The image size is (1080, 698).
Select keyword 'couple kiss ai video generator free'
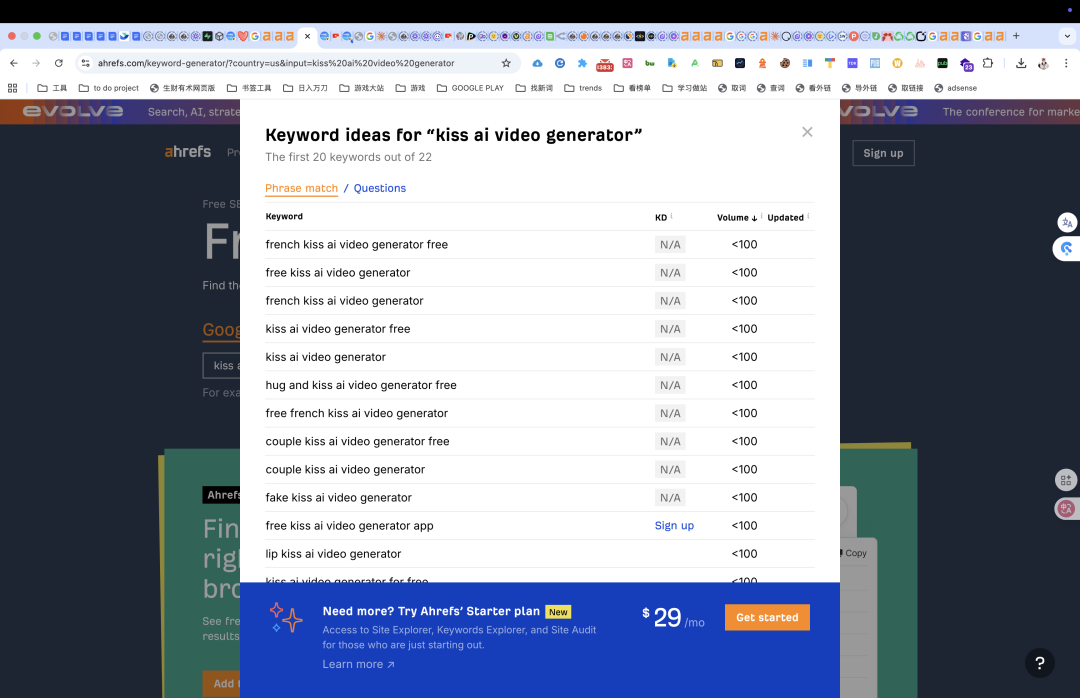pyautogui.click(x=357, y=442)
